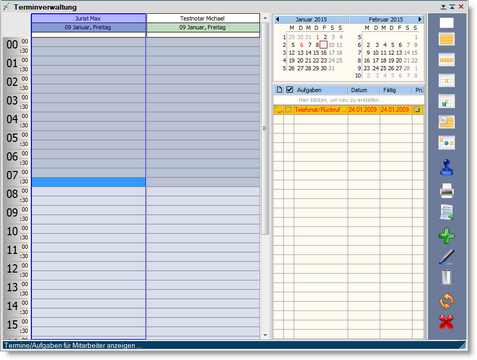Click the checkmark column header in task list
477x360 pixels.
click(x=289, y=90)
